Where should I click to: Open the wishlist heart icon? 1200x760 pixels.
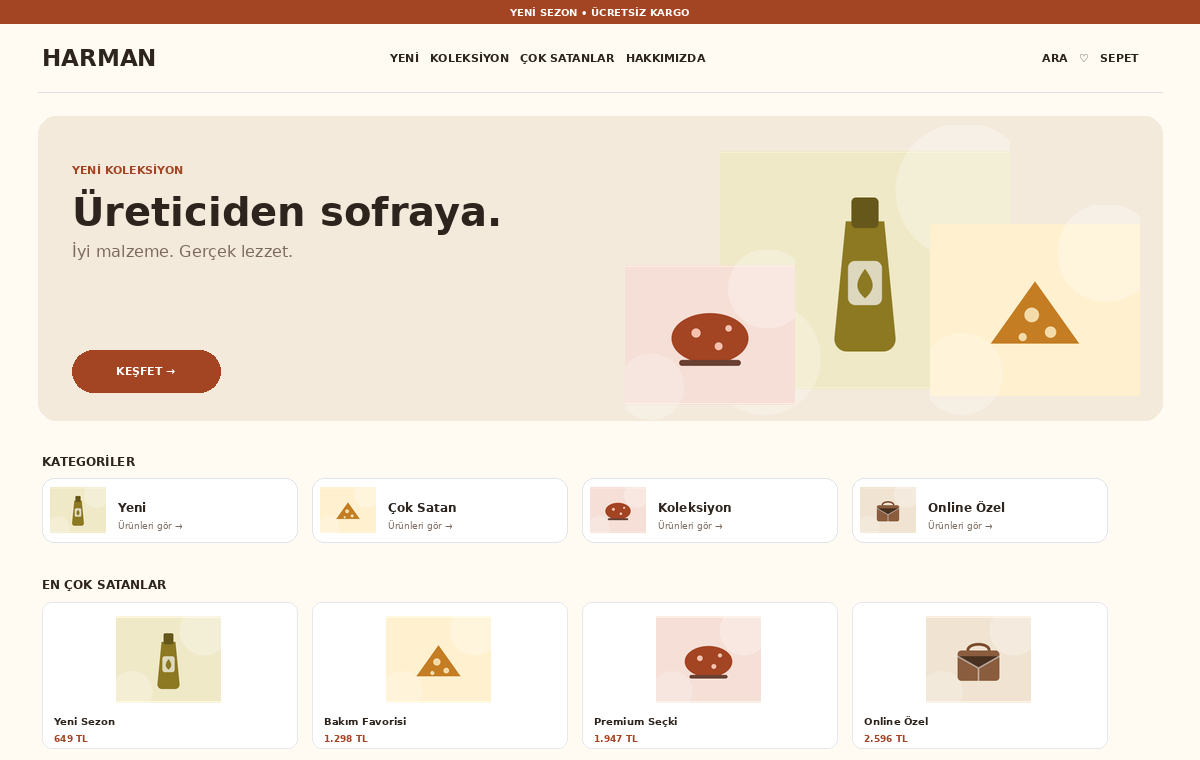[1084, 58]
